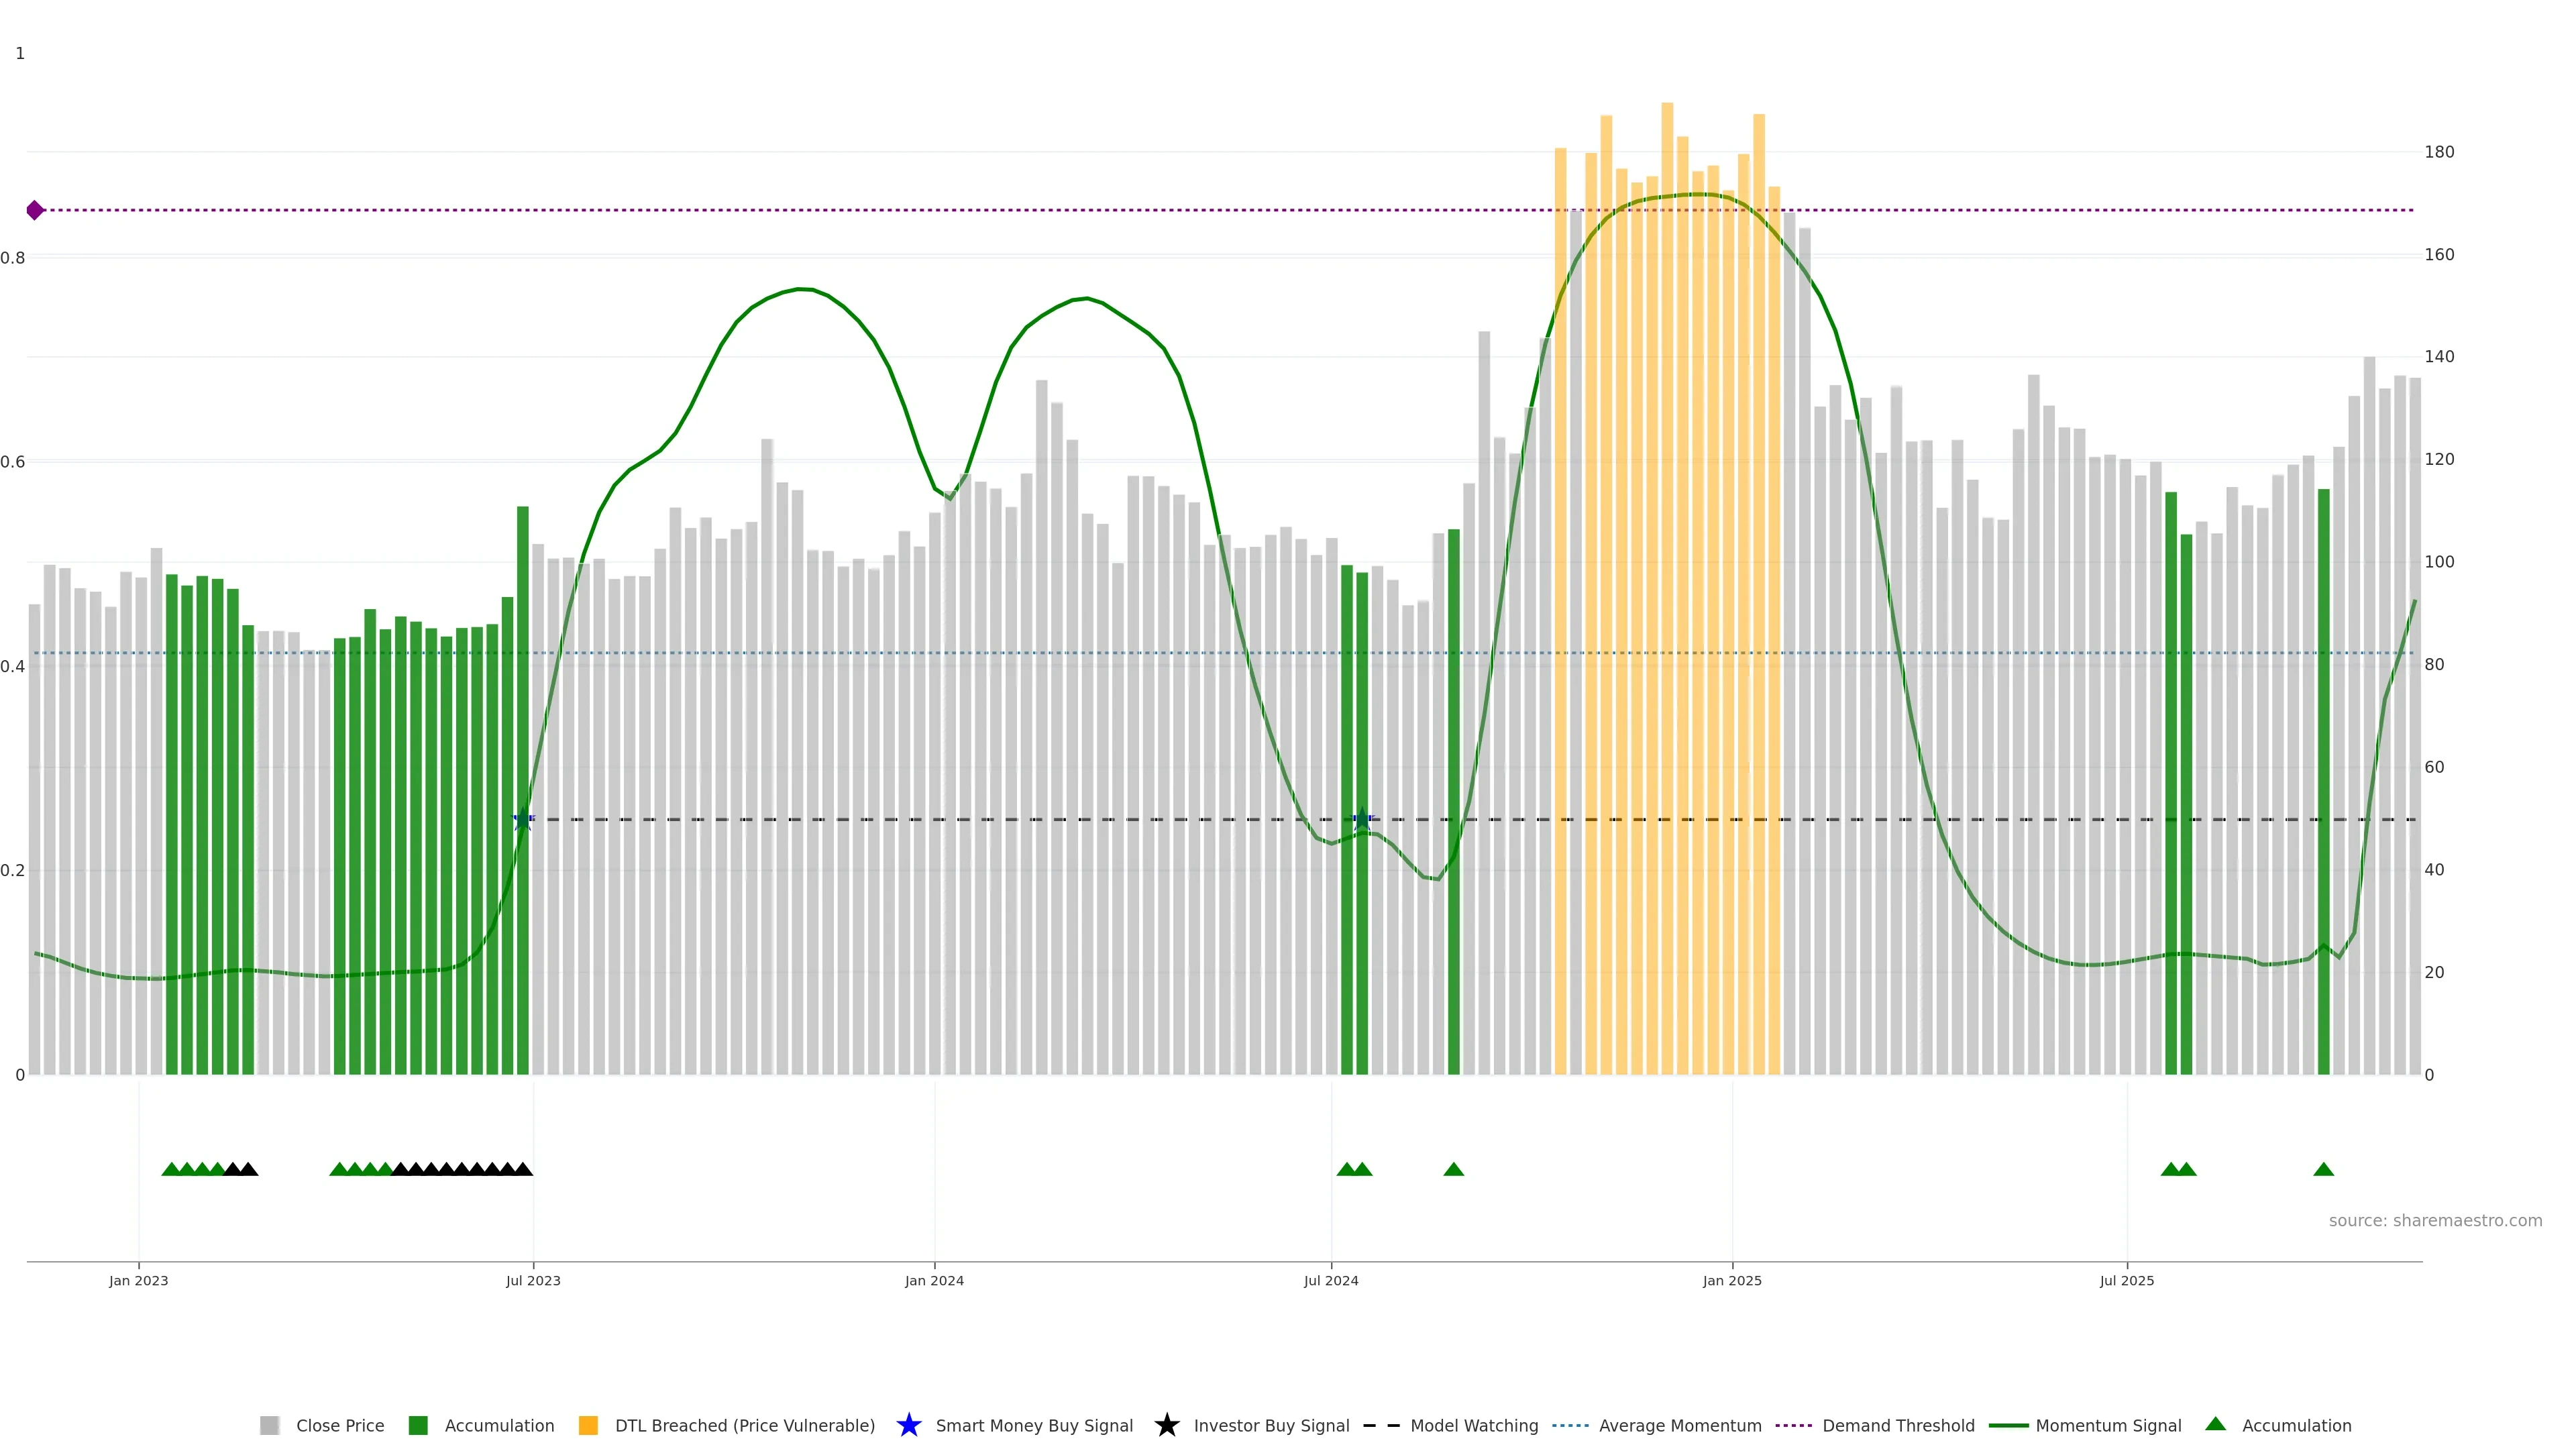2576x1449 pixels.
Task: Click the Jan 2024 axis label
Action: point(934,1281)
